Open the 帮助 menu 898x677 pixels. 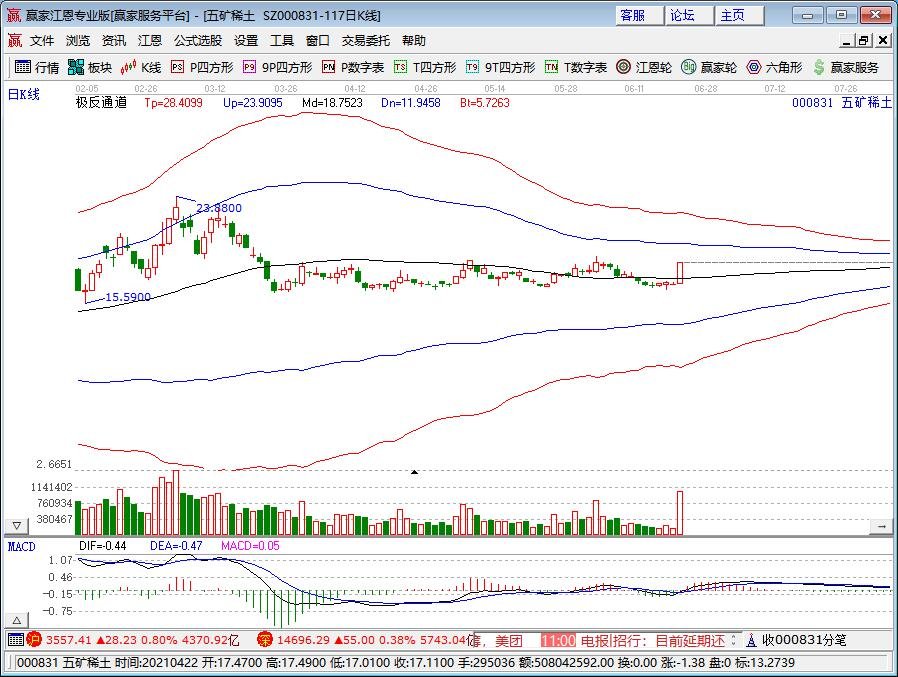(413, 41)
